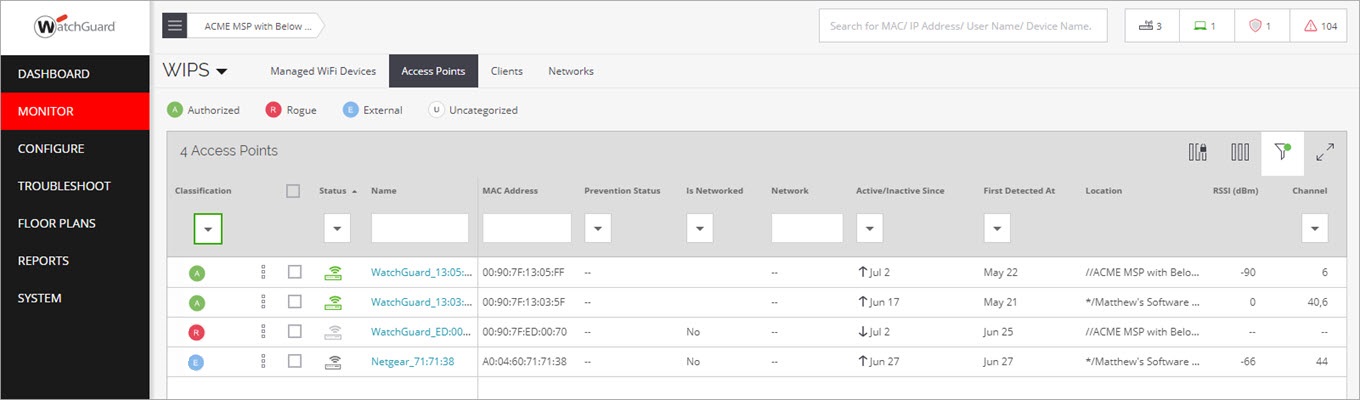
Task: Select checkbox for WatchGuard_13:05 row
Action: coord(294,272)
